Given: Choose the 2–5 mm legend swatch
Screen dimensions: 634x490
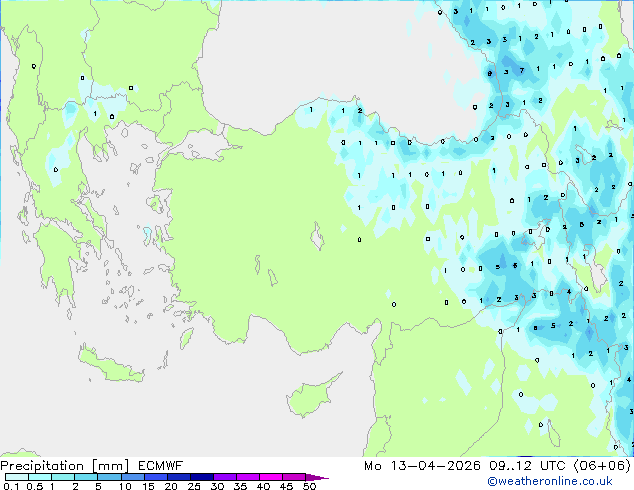Looking at the screenshot, I should (86, 477).
